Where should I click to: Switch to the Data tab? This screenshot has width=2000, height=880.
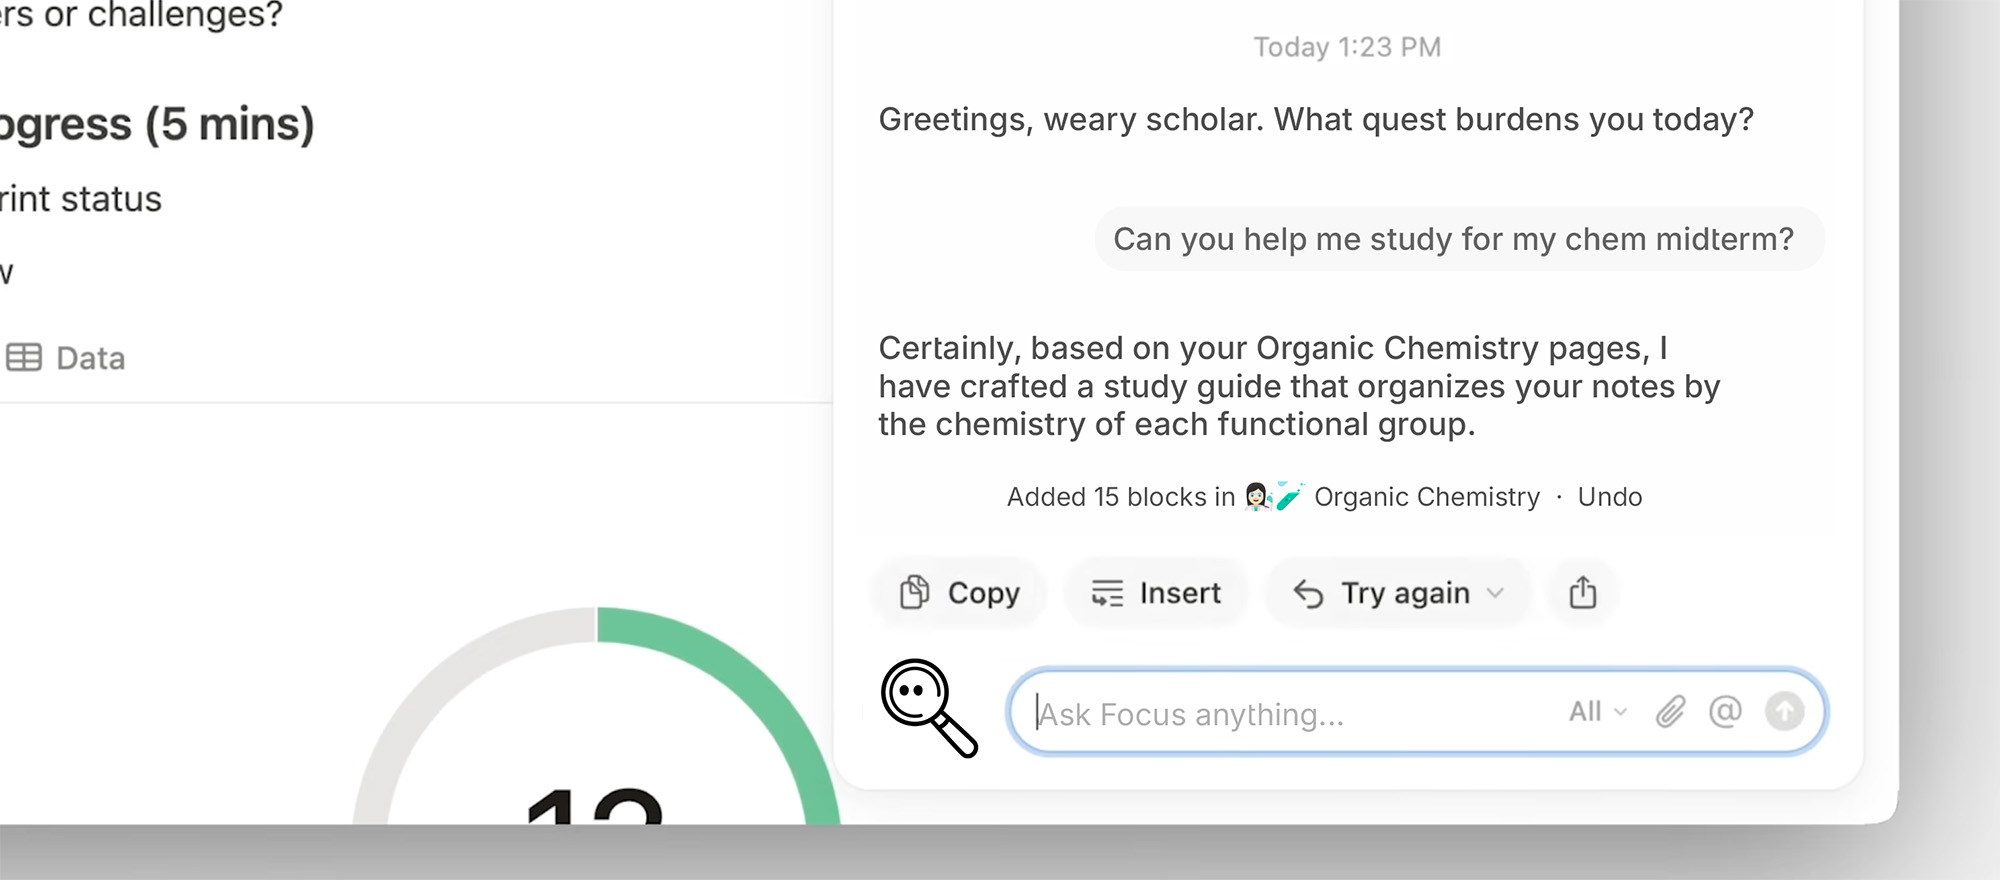tap(65, 358)
